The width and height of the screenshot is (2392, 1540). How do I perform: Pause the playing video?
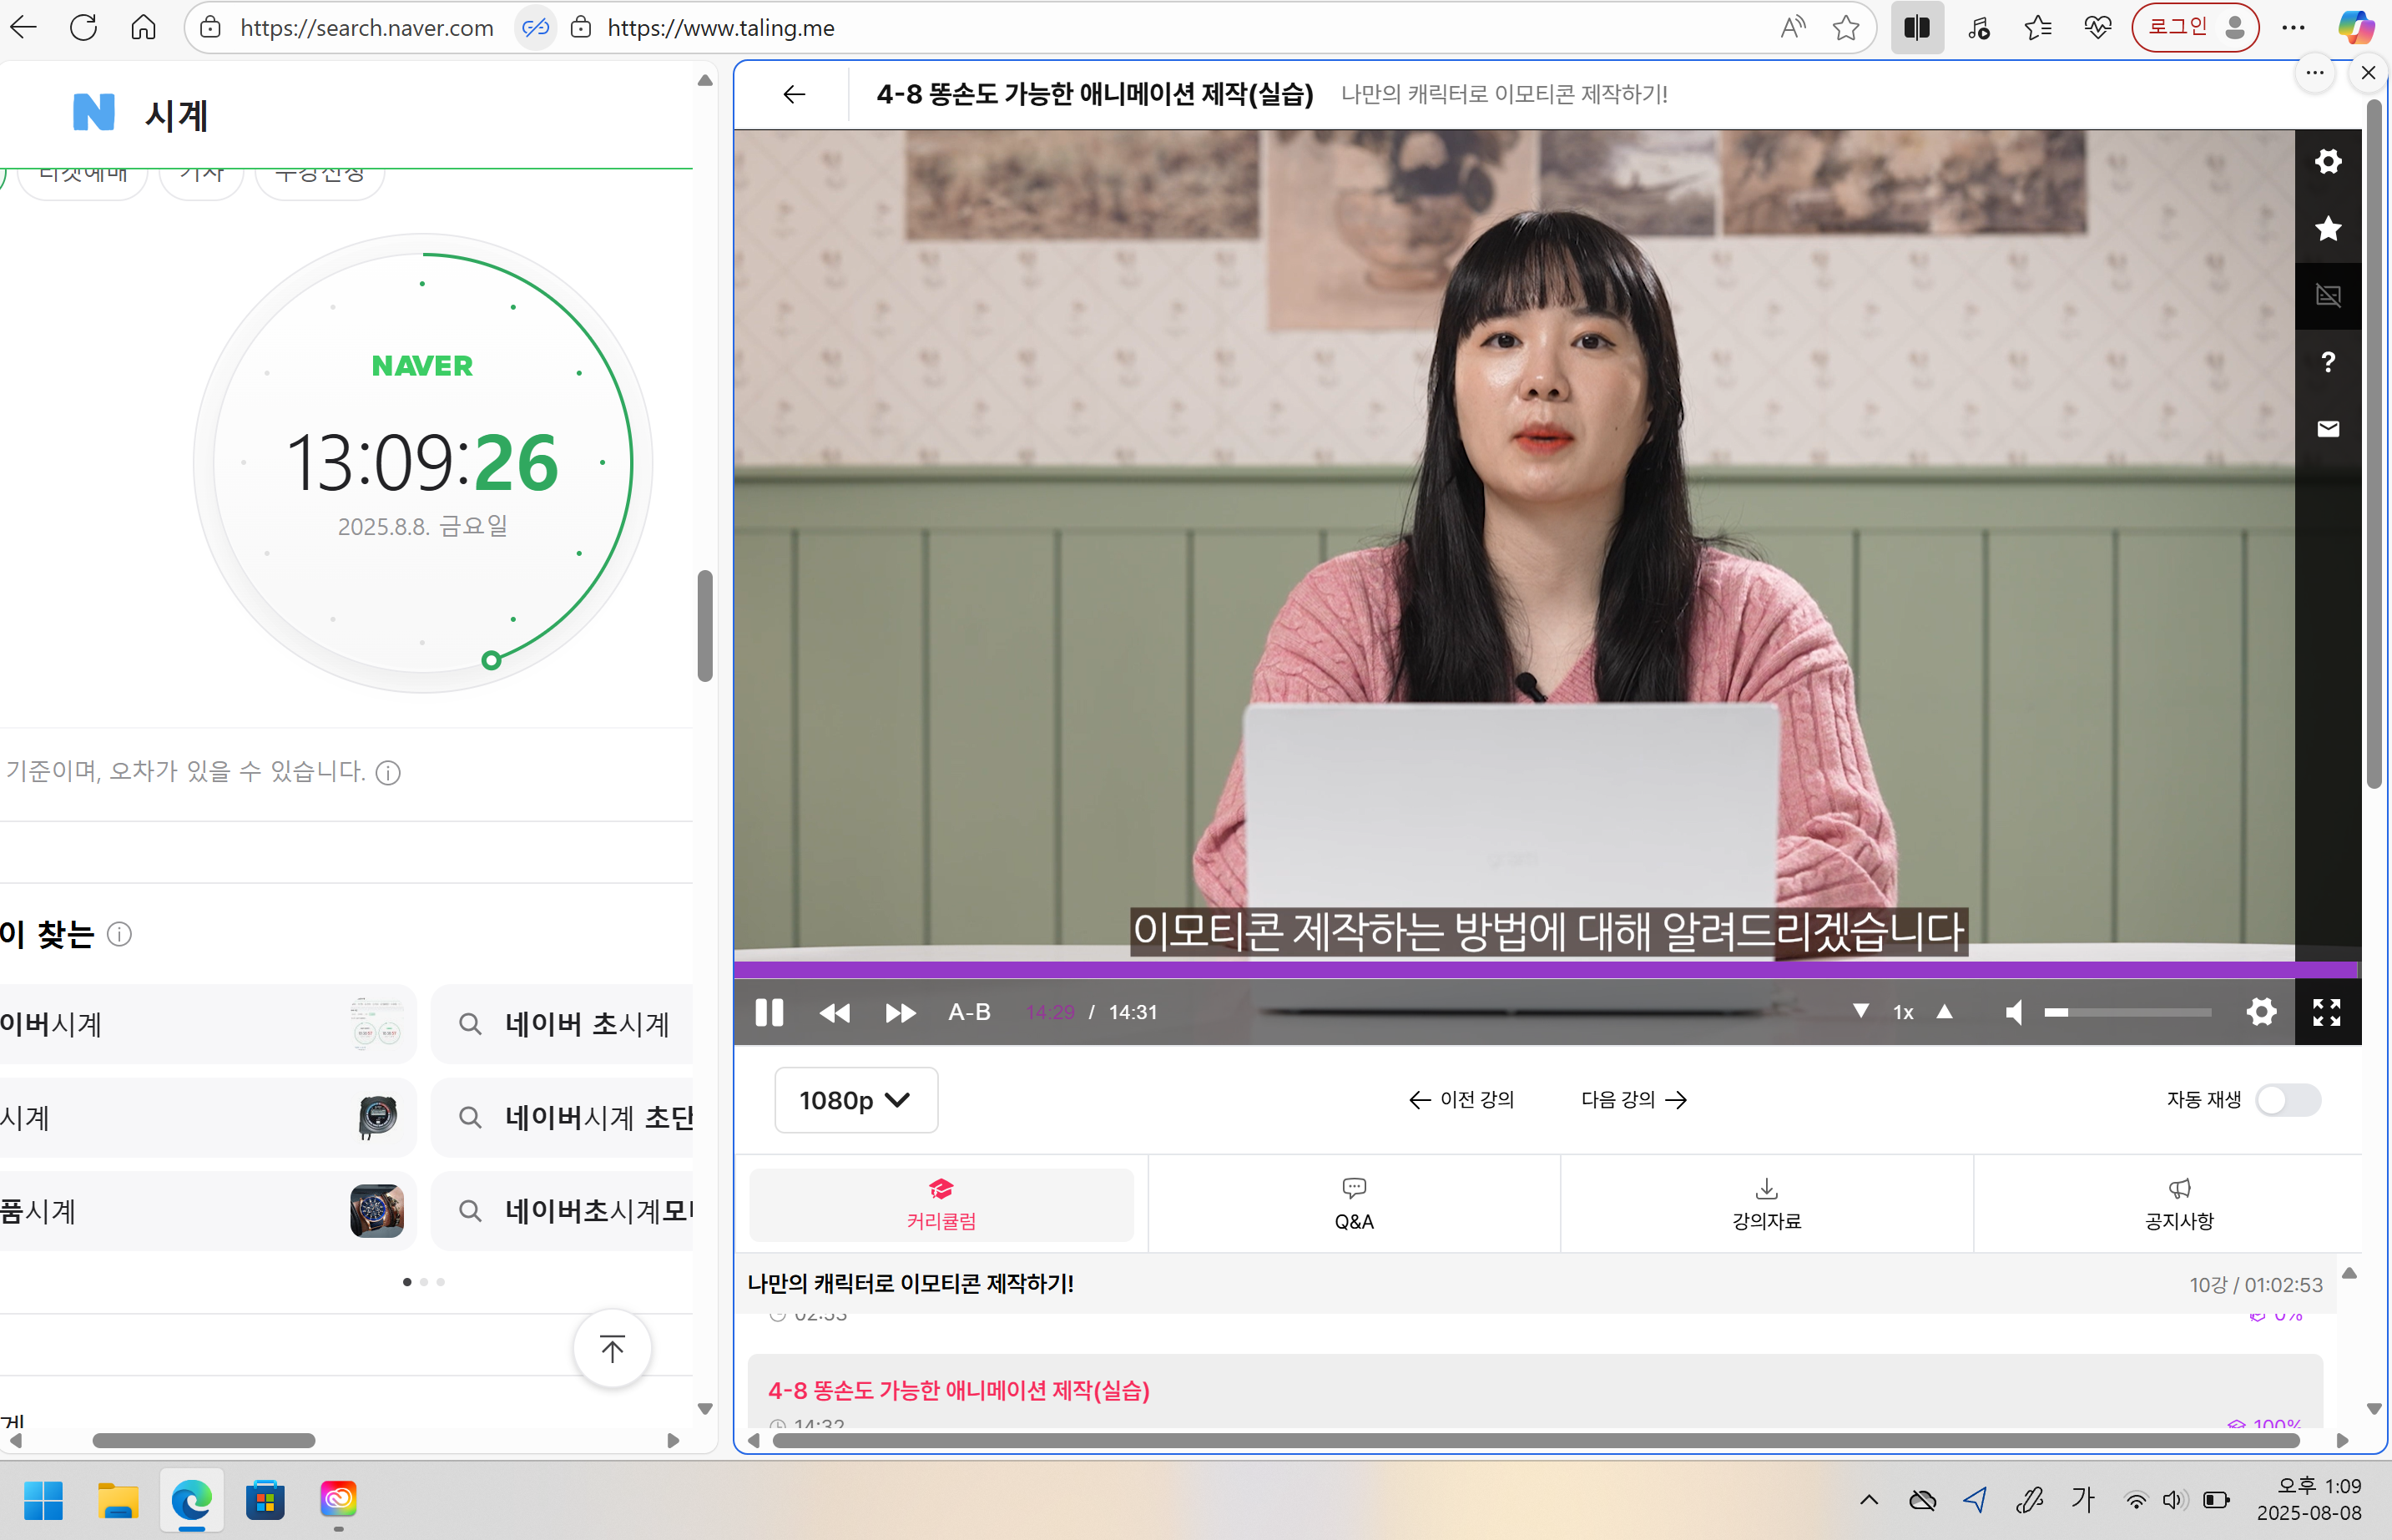coord(769,1012)
